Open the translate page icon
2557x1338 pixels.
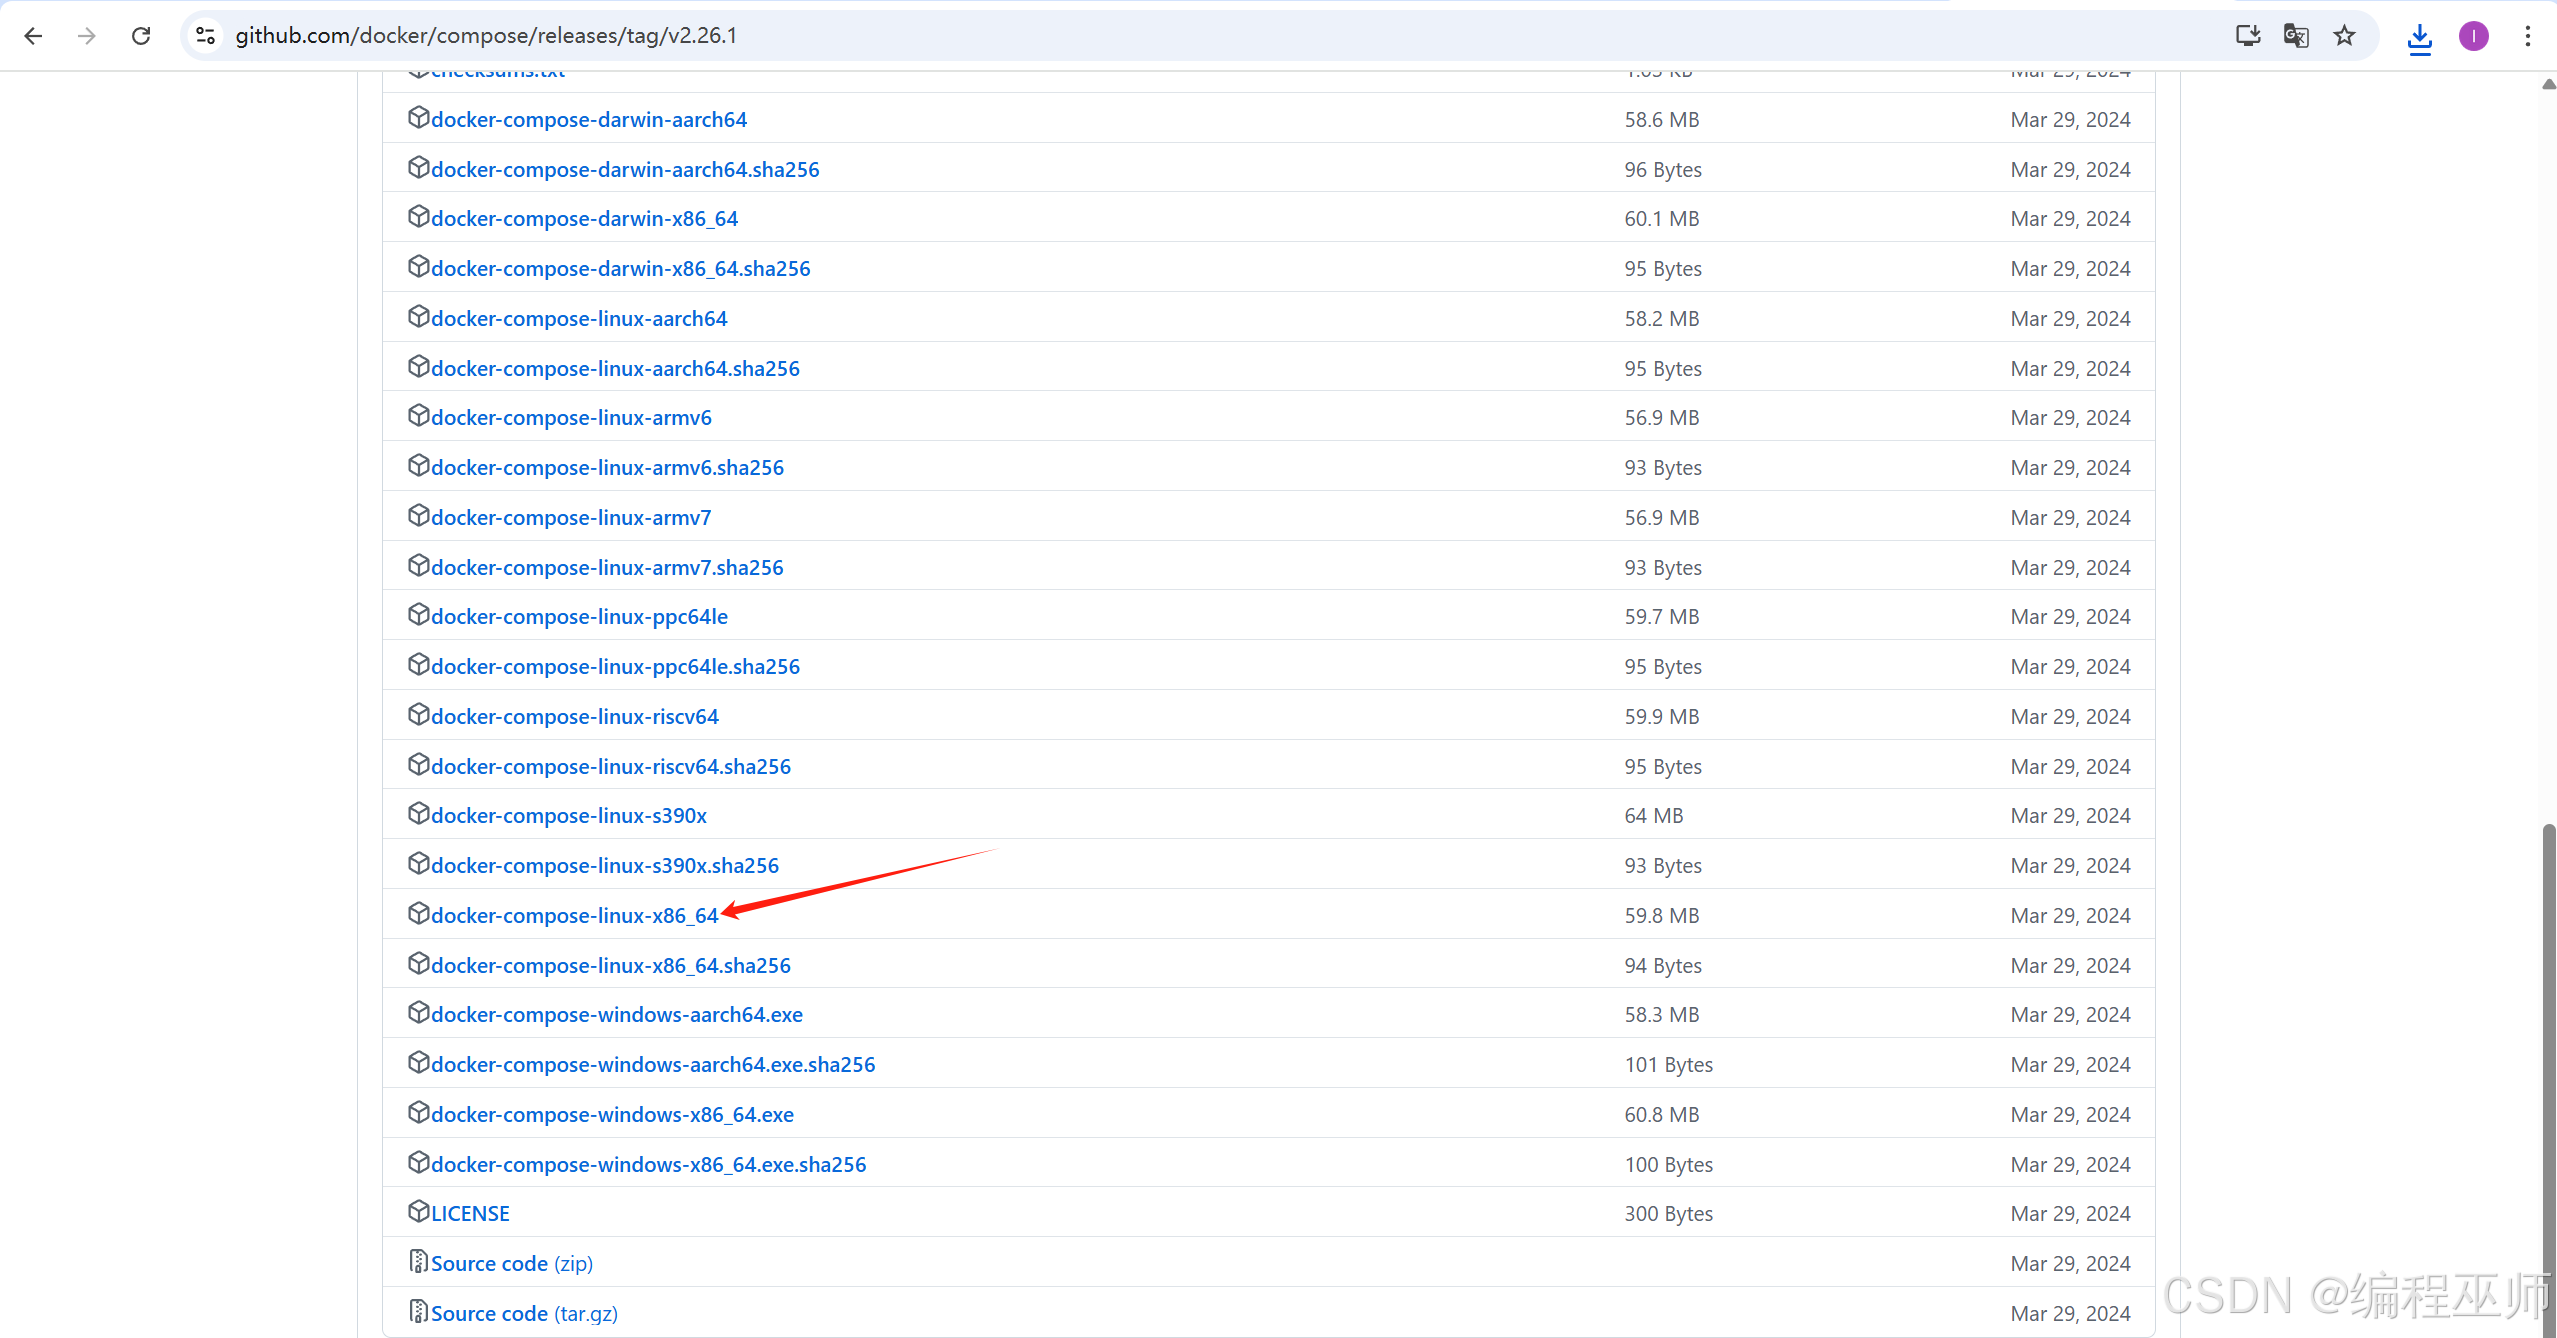point(2296,36)
